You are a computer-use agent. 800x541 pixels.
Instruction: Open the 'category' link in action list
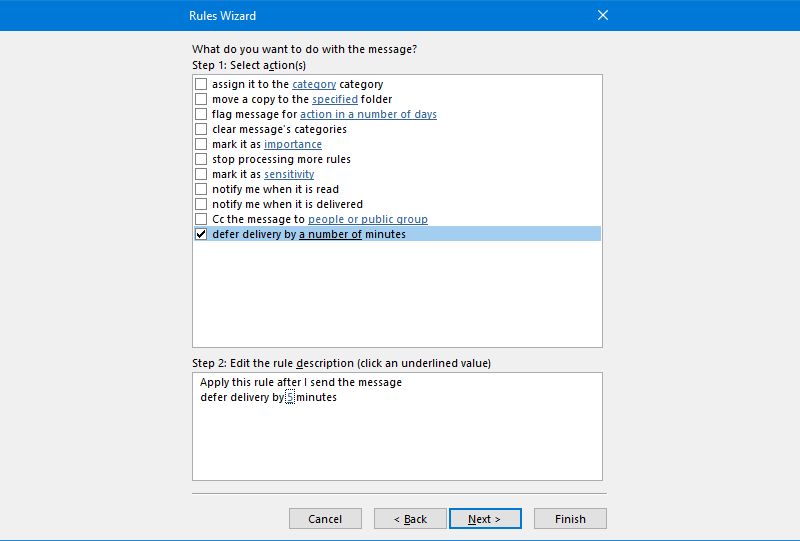pos(313,85)
